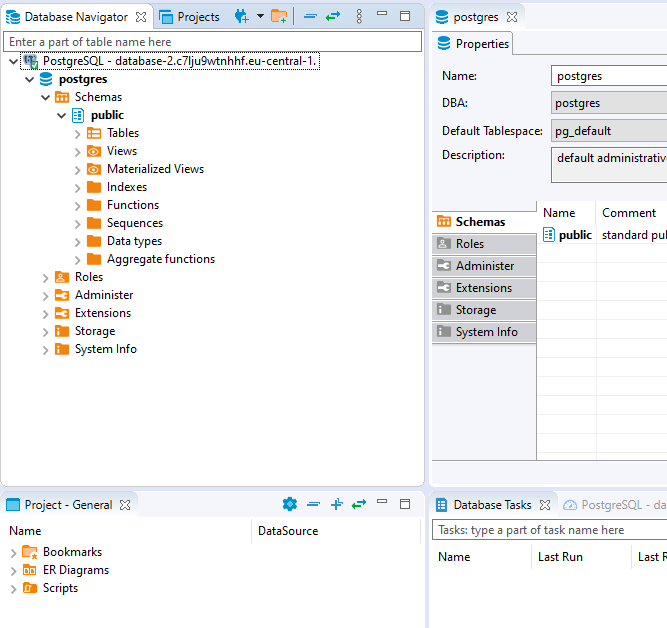
Task: Click public row in Schemas table
Action: 602,235
